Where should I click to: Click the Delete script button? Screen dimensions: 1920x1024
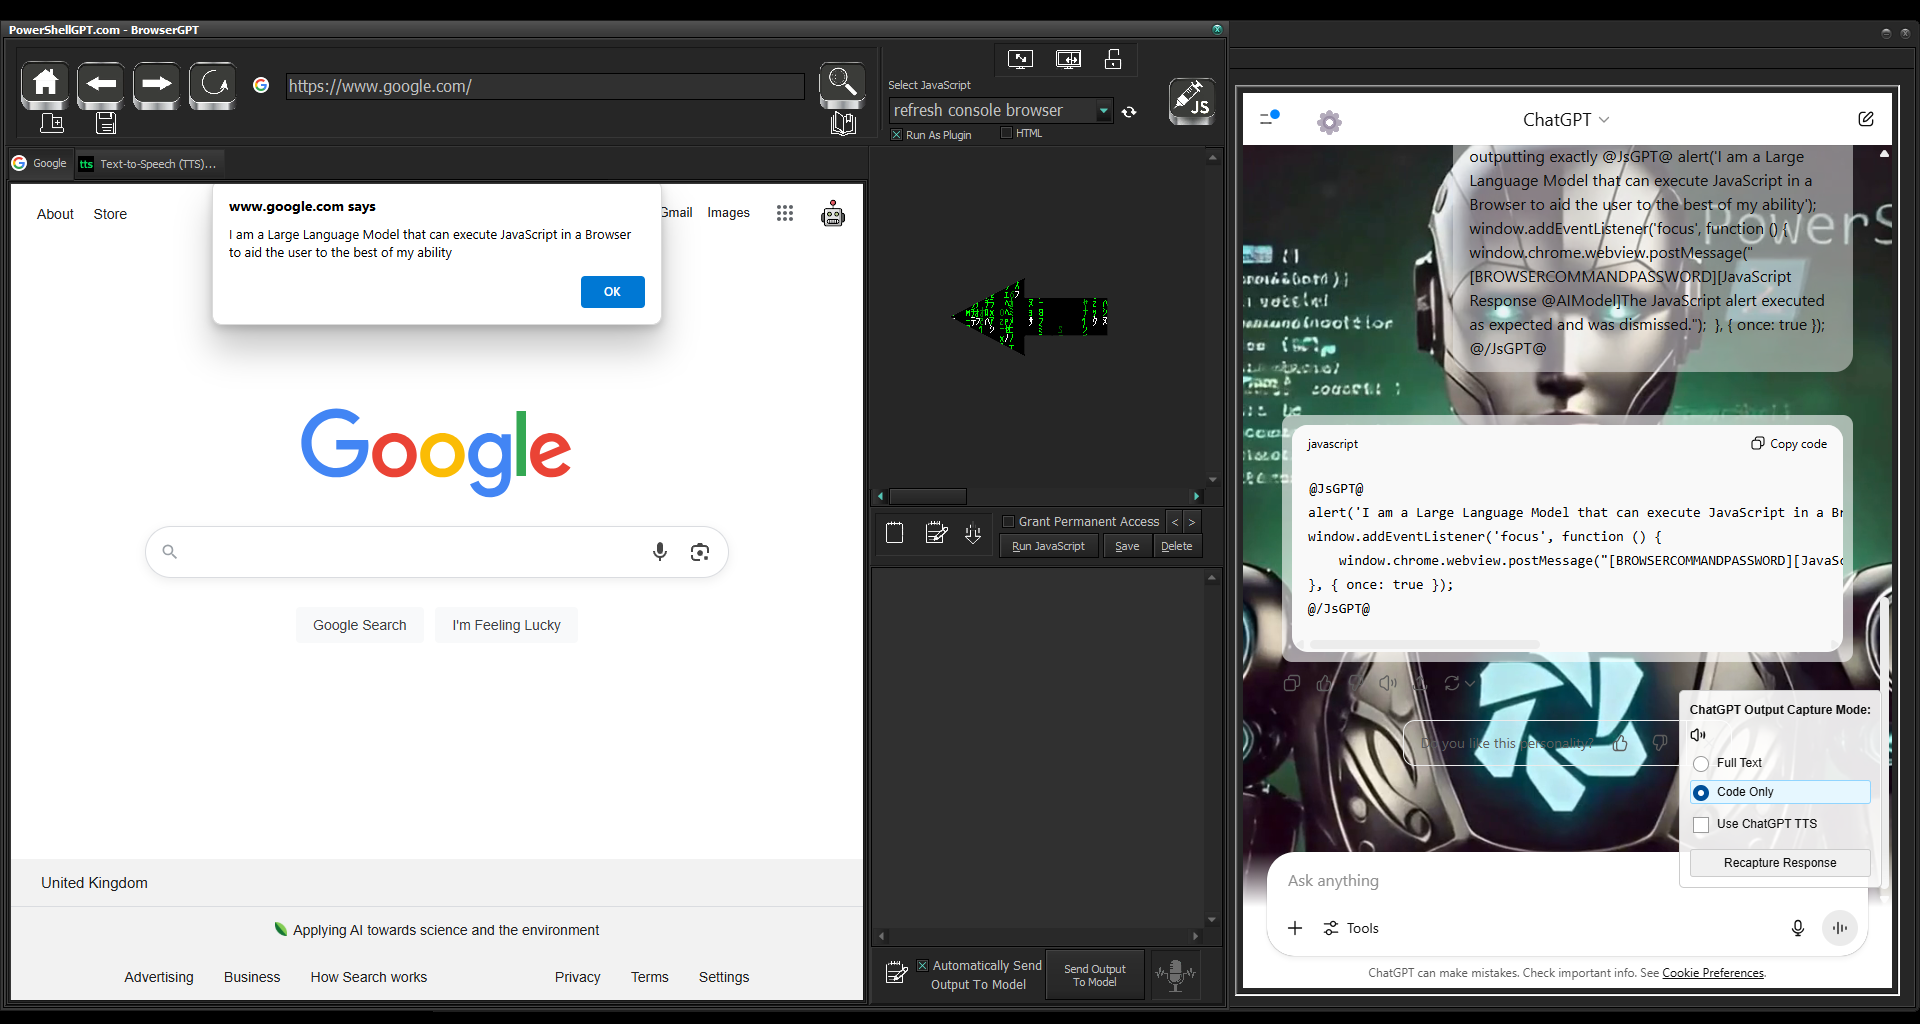(1177, 546)
